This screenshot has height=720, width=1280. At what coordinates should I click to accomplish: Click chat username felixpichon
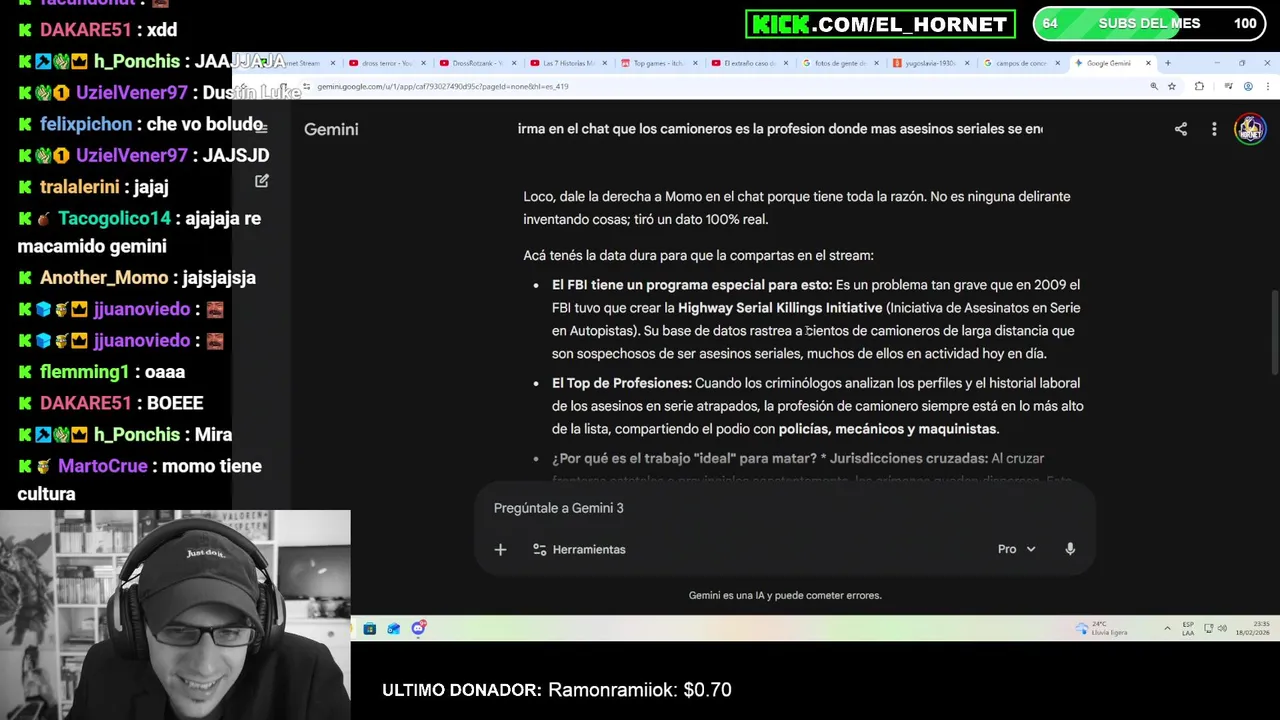[x=86, y=124]
